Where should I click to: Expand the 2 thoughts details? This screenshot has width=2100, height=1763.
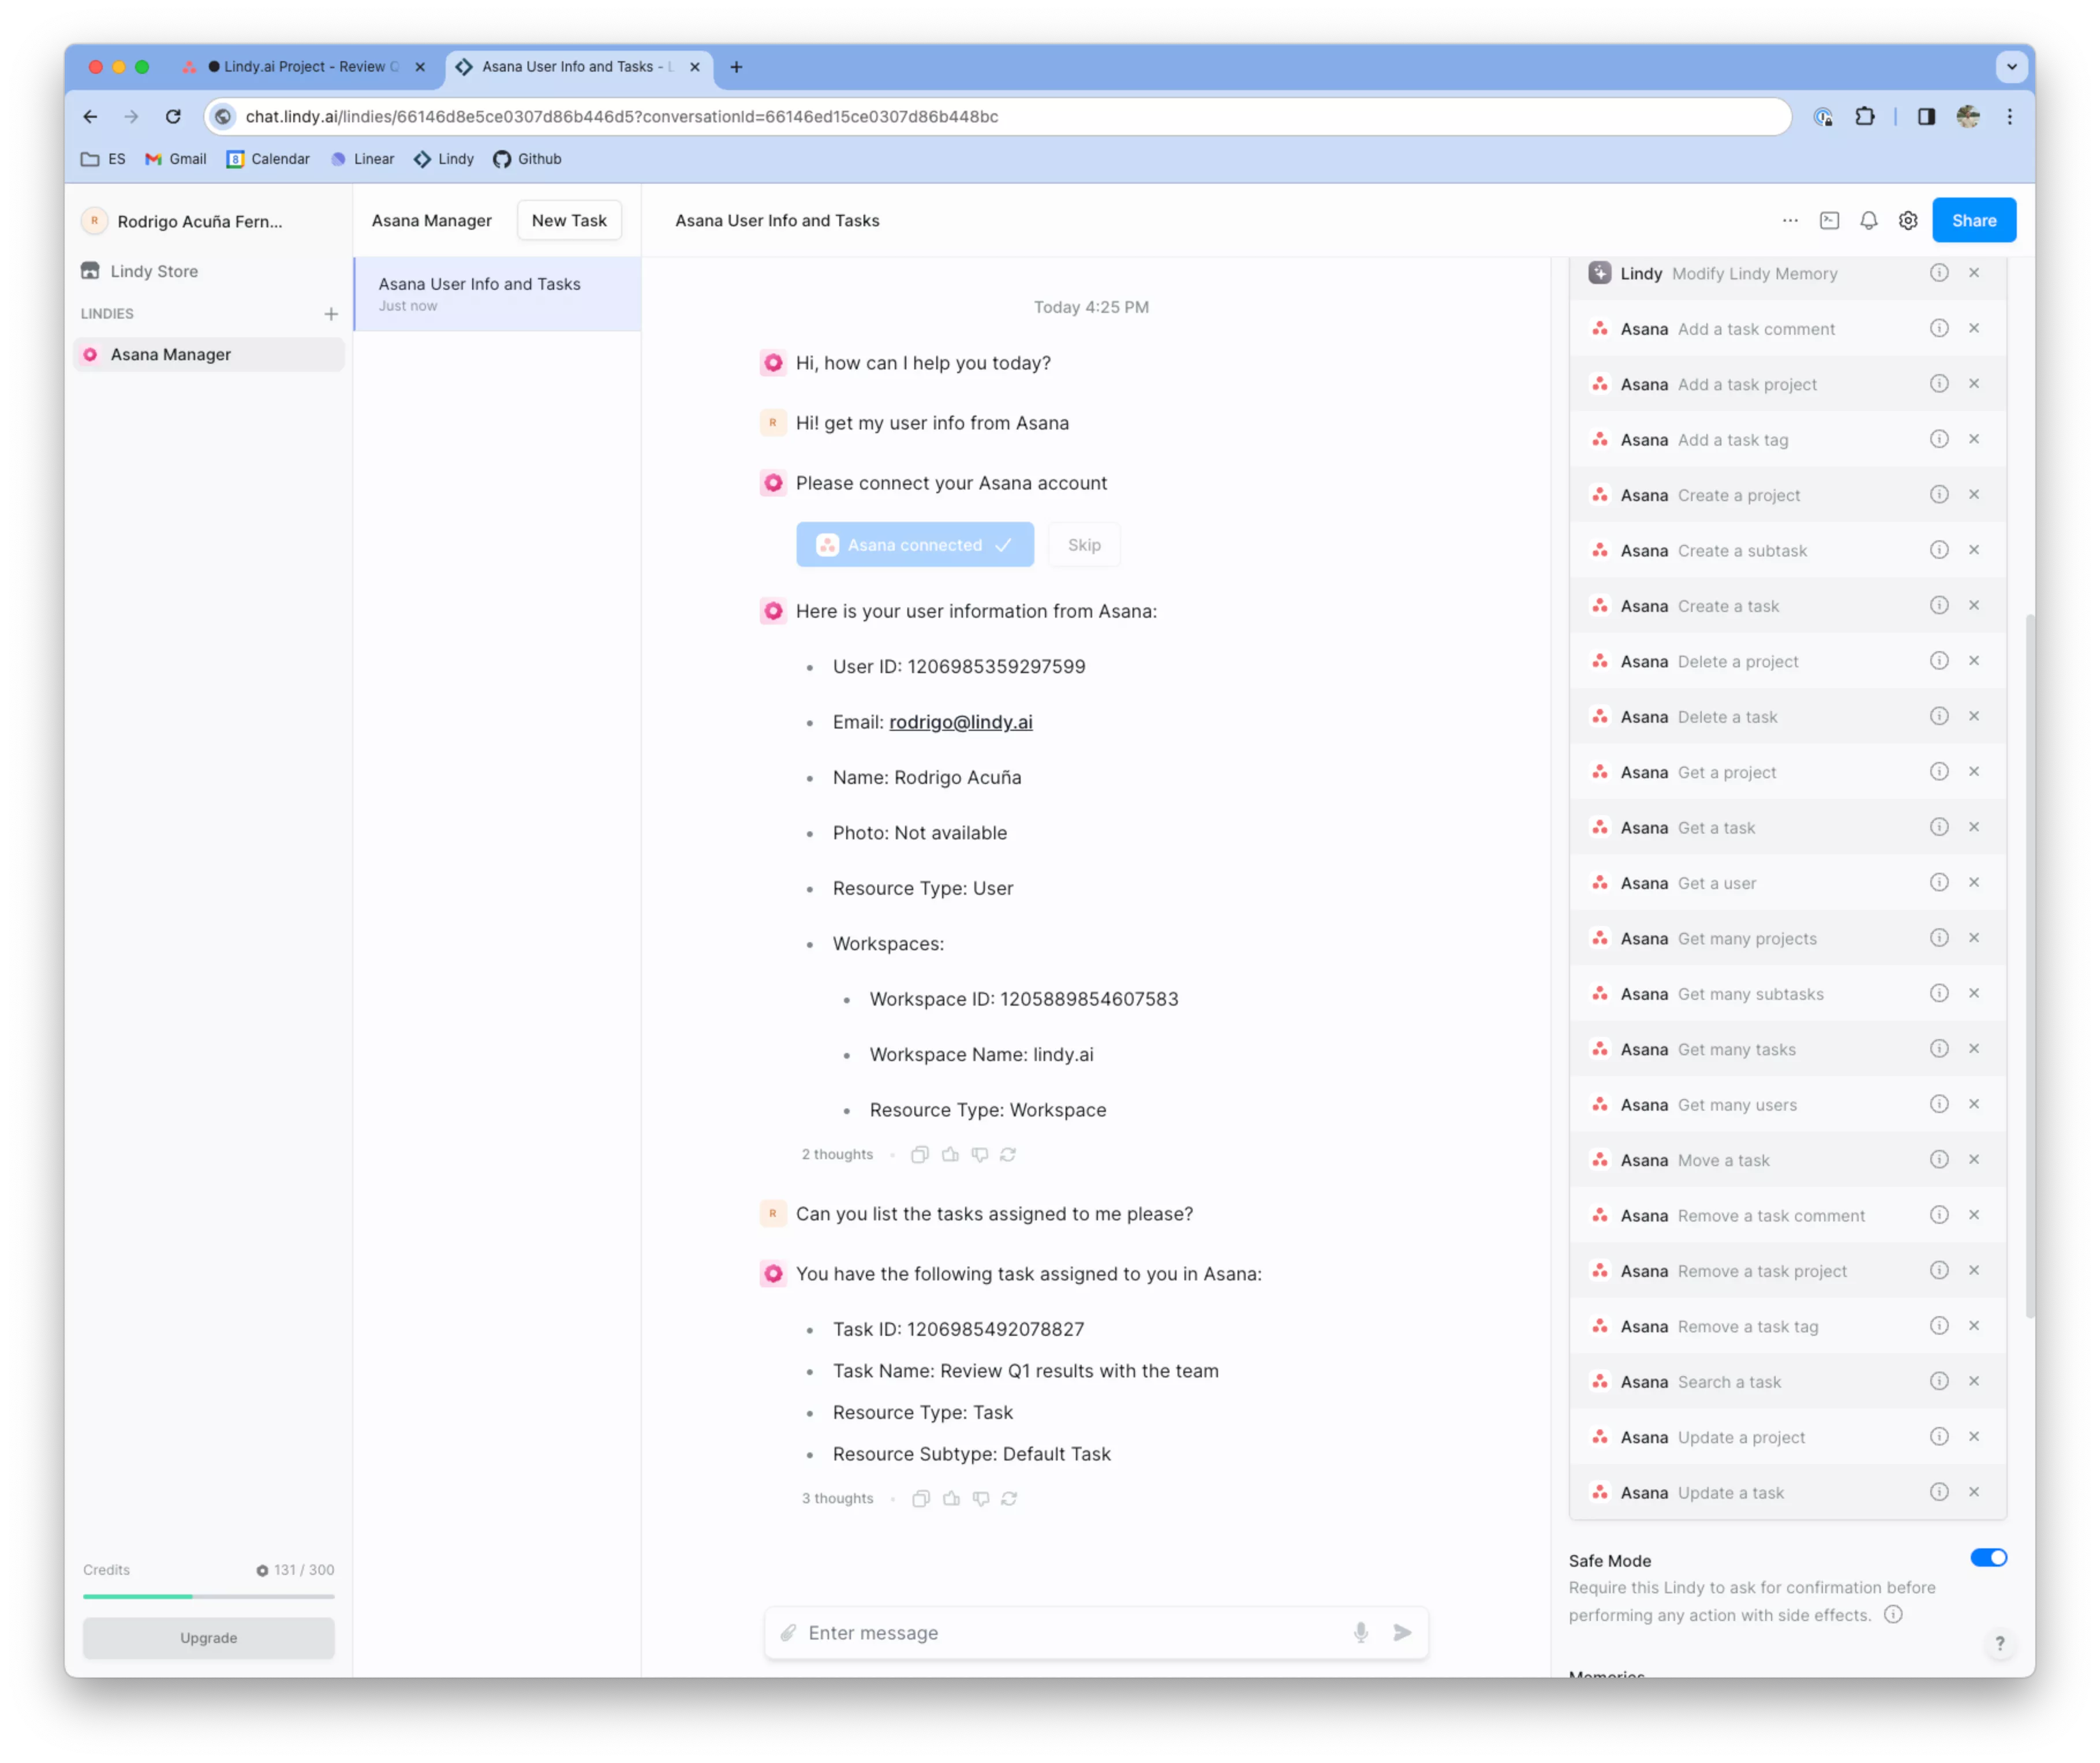tap(837, 1154)
